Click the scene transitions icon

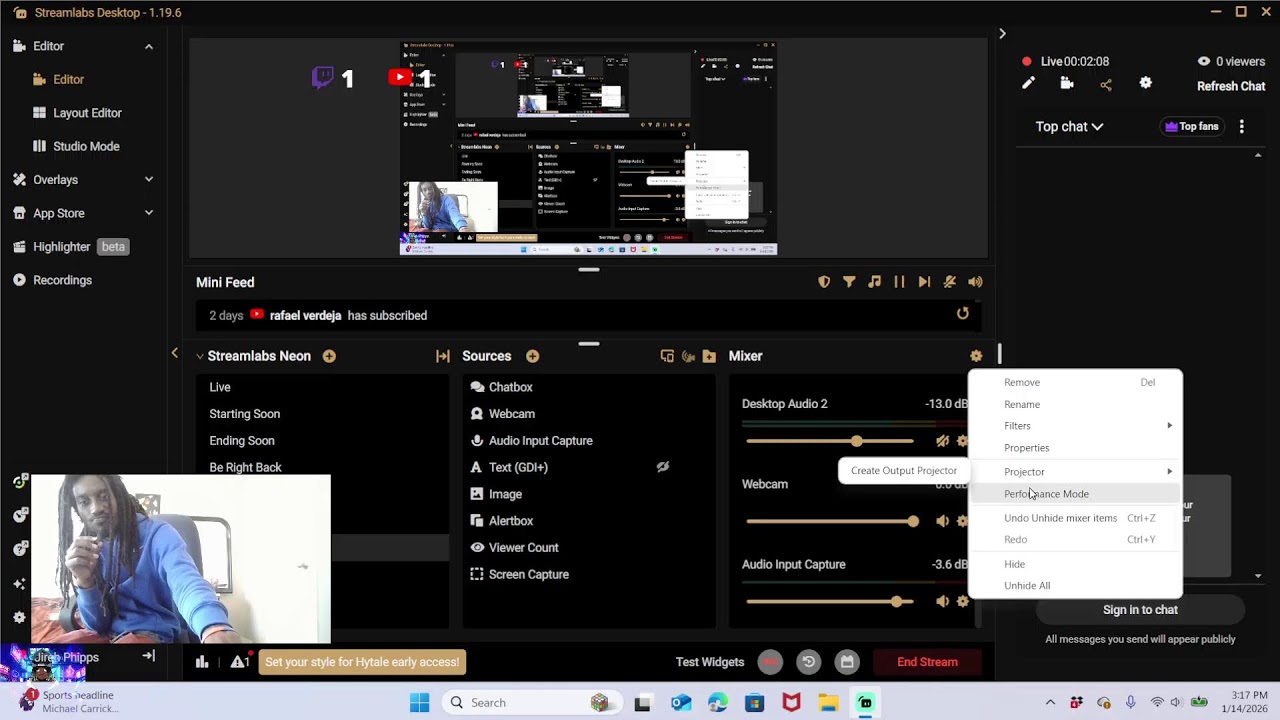point(443,356)
